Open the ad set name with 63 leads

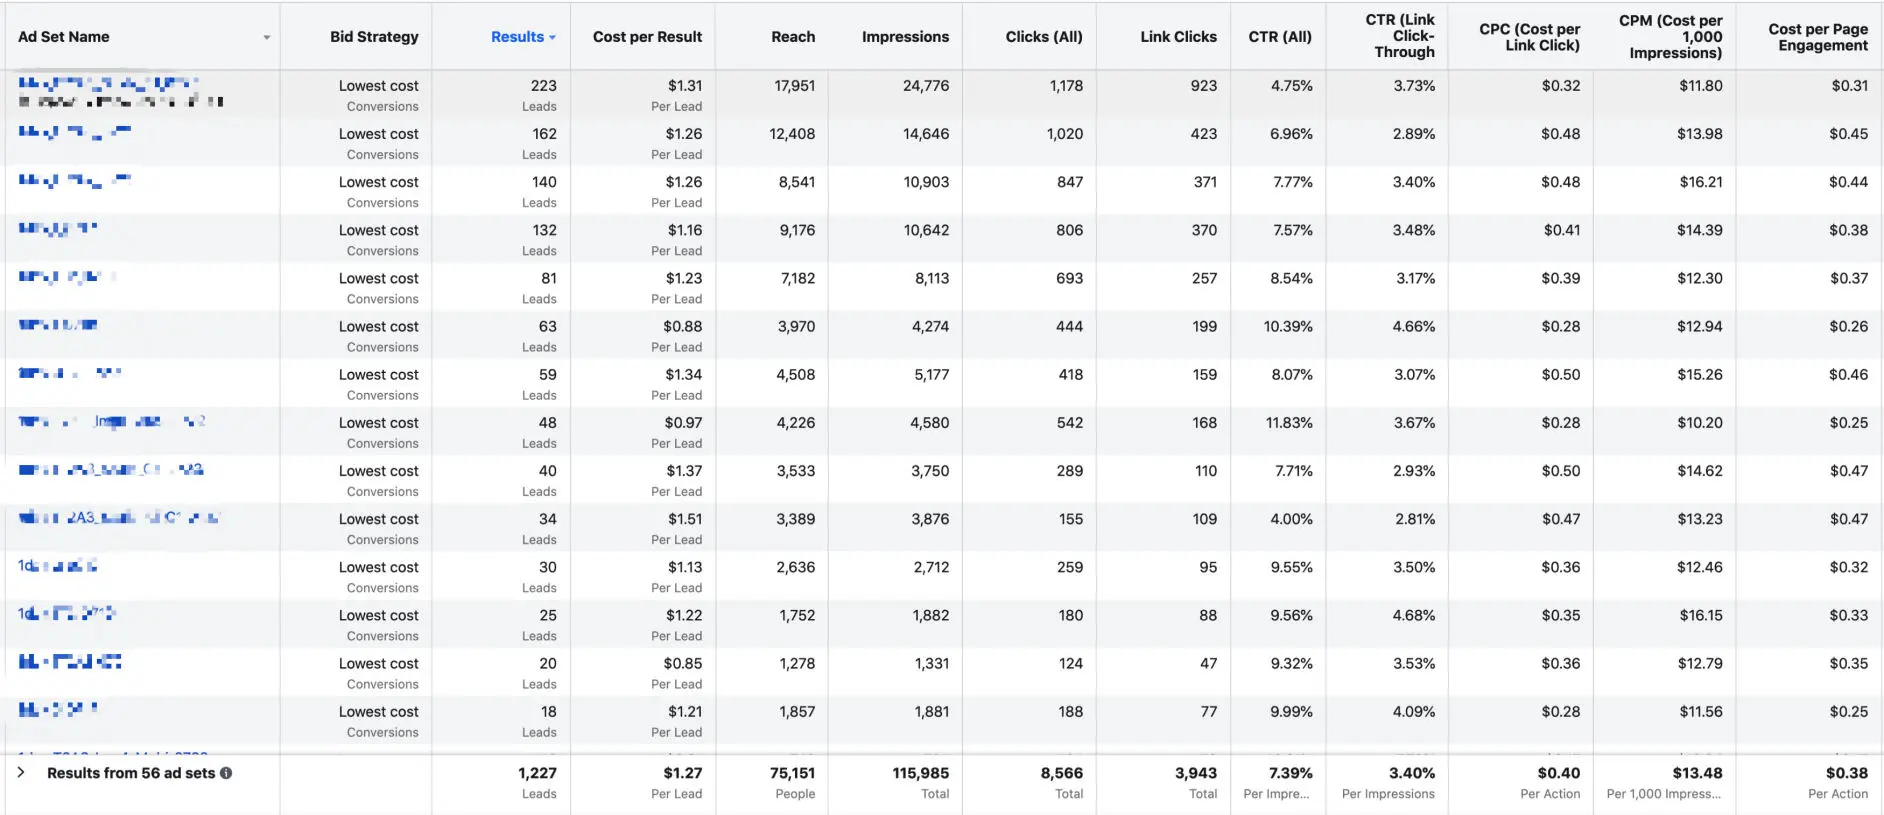58,325
